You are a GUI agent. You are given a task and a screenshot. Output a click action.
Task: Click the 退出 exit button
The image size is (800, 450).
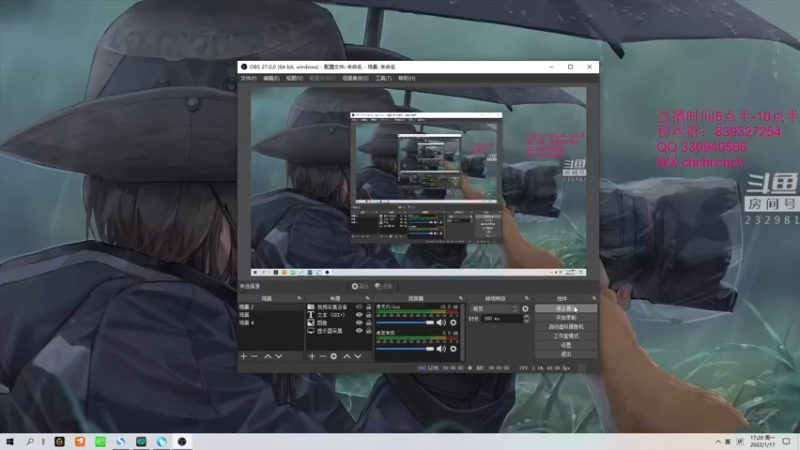point(566,354)
